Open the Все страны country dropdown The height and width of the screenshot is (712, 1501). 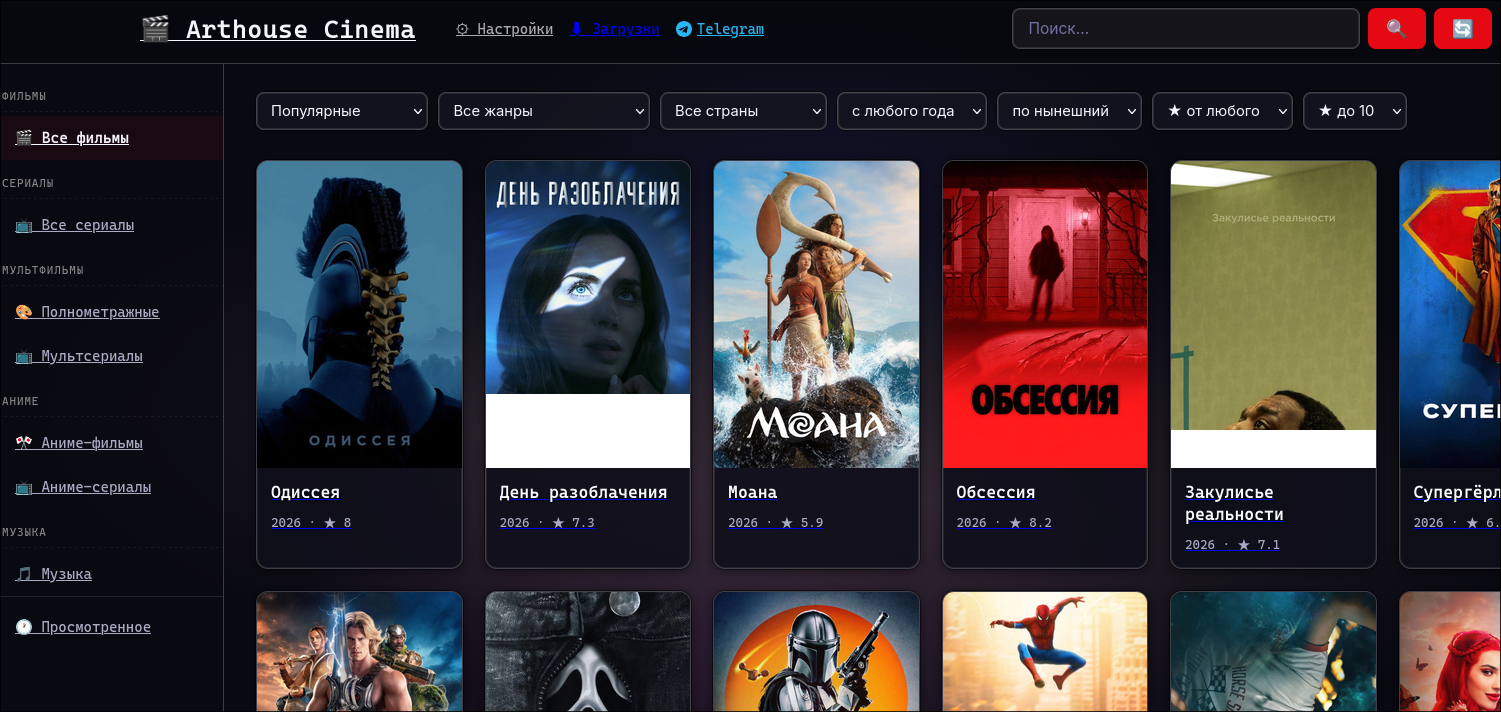click(x=743, y=111)
